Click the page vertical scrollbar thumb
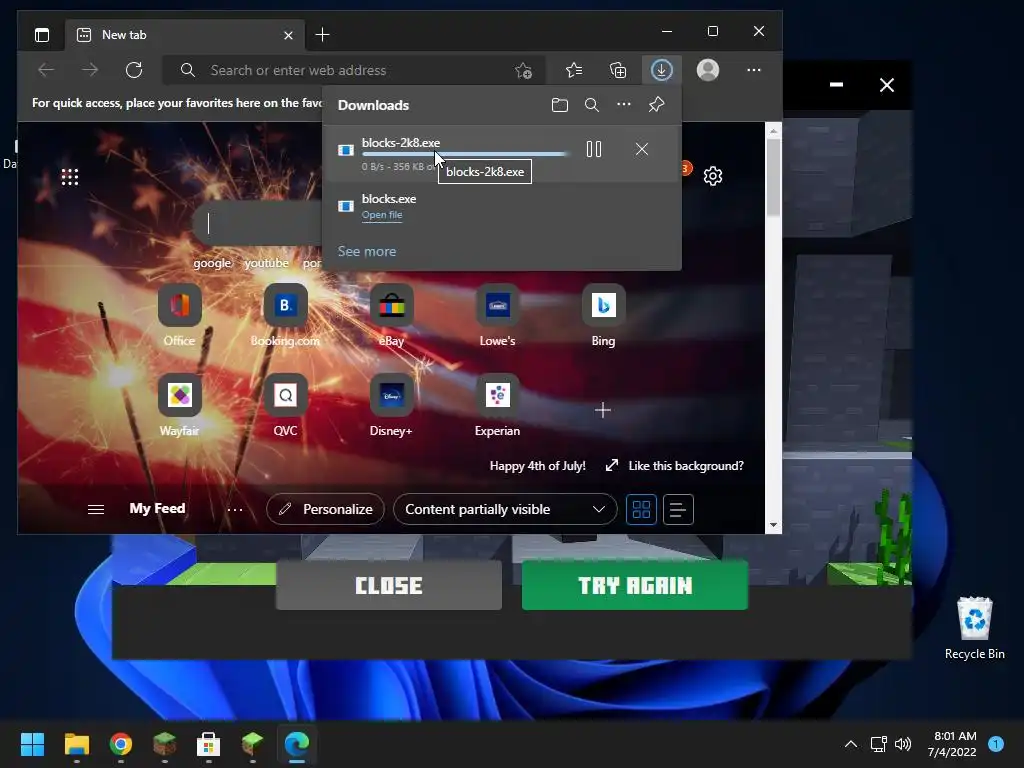Viewport: 1024px width, 768px height. tap(773, 178)
